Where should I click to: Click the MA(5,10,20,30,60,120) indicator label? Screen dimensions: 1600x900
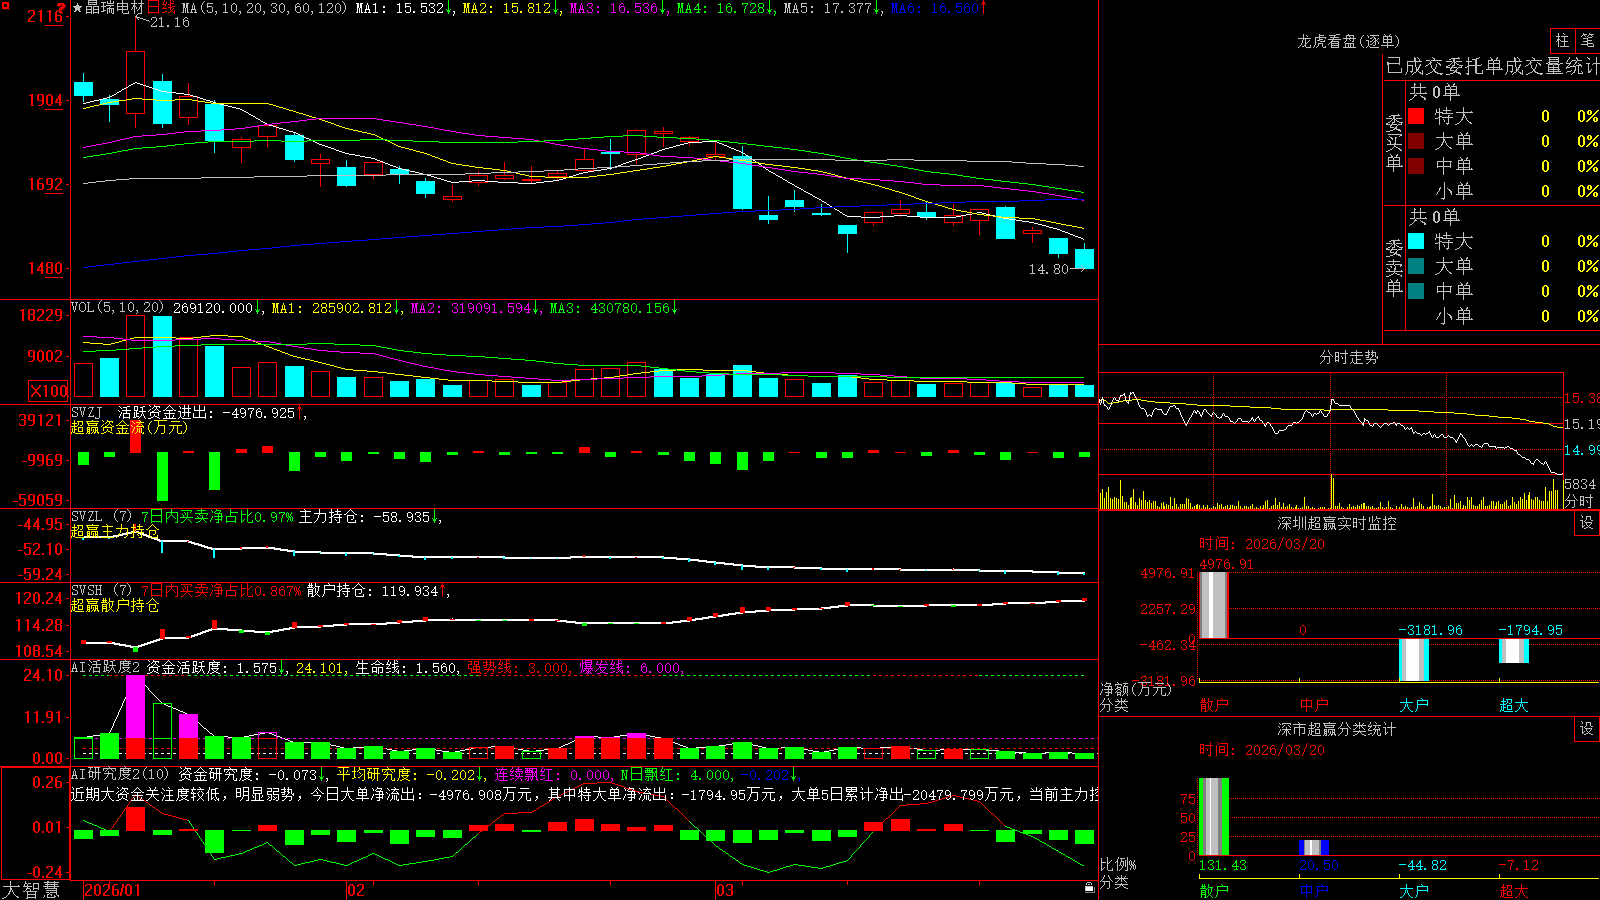pyautogui.click(x=265, y=8)
